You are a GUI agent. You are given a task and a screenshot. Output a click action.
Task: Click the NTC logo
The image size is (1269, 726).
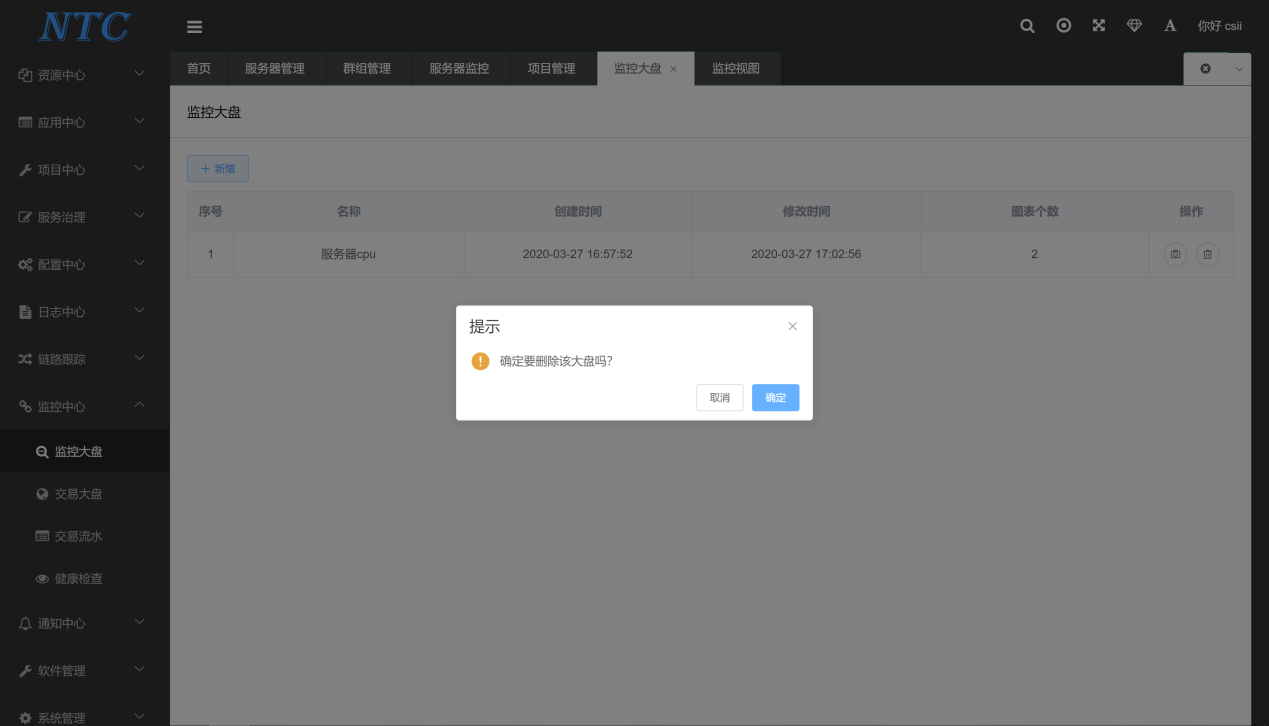[x=85, y=26]
